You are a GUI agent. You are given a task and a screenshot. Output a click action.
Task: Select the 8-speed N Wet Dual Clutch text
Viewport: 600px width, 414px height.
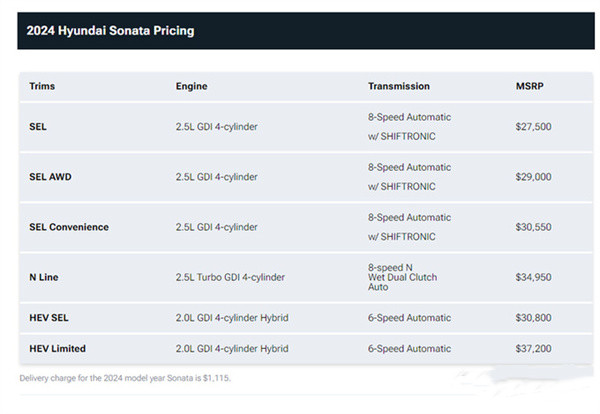pos(402,277)
